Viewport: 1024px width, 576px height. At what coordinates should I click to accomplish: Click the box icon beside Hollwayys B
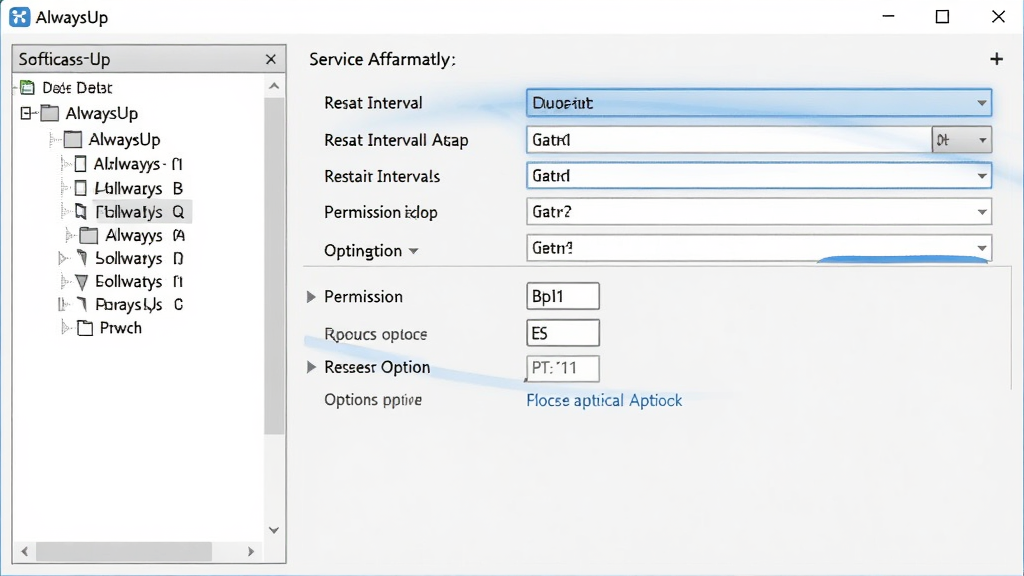click(80, 188)
